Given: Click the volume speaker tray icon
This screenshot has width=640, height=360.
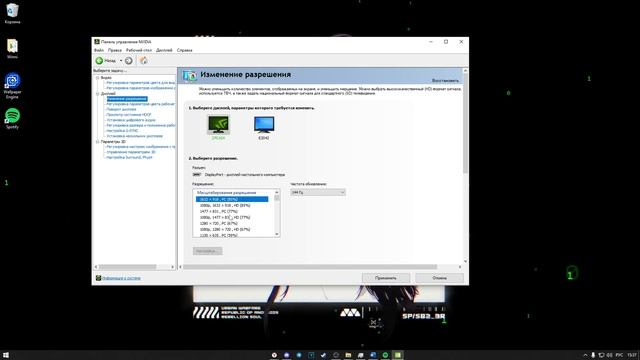Looking at the screenshot, I should pyautogui.click(x=609, y=355).
